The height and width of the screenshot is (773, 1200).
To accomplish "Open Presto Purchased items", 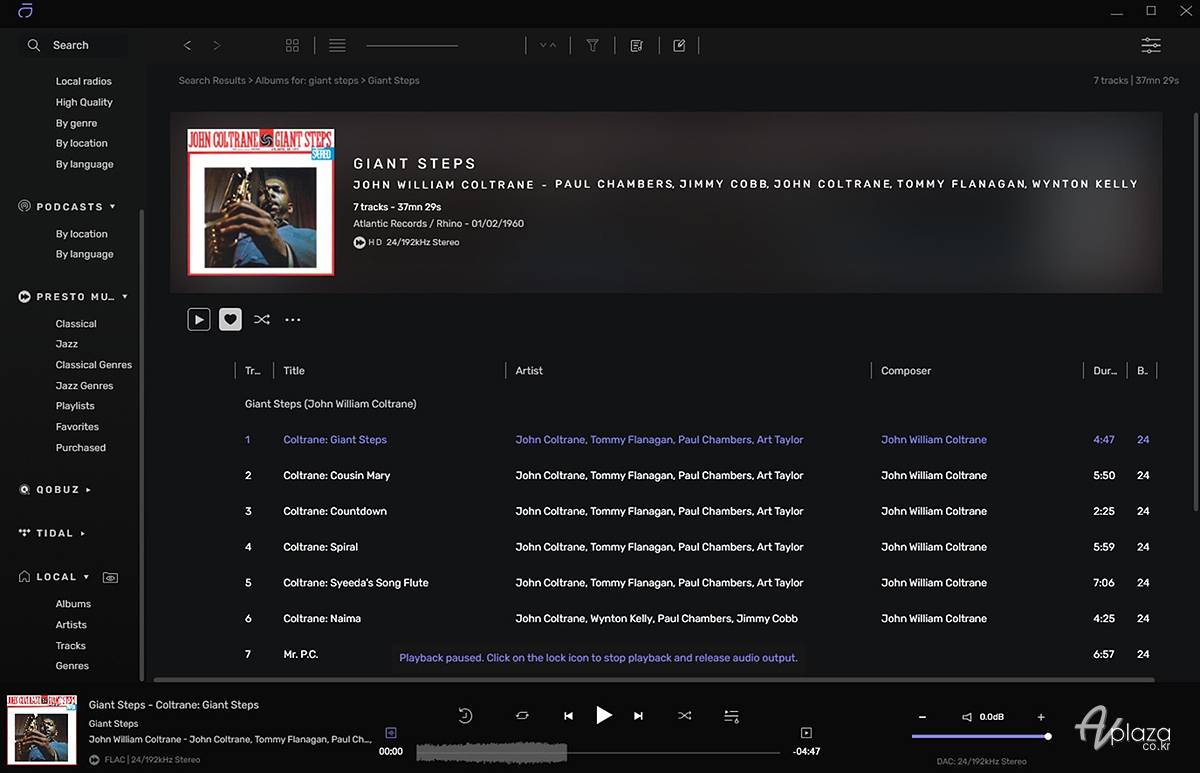I will (x=81, y=448).
